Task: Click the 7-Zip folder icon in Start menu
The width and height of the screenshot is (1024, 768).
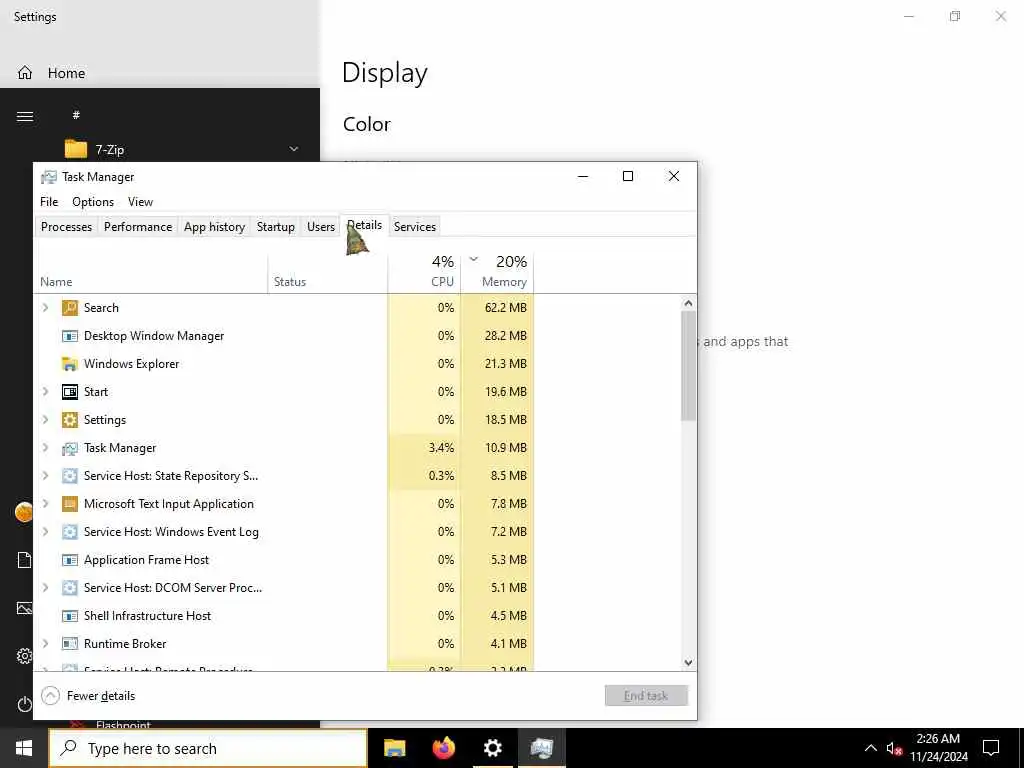Action: (x=76, y=150)
